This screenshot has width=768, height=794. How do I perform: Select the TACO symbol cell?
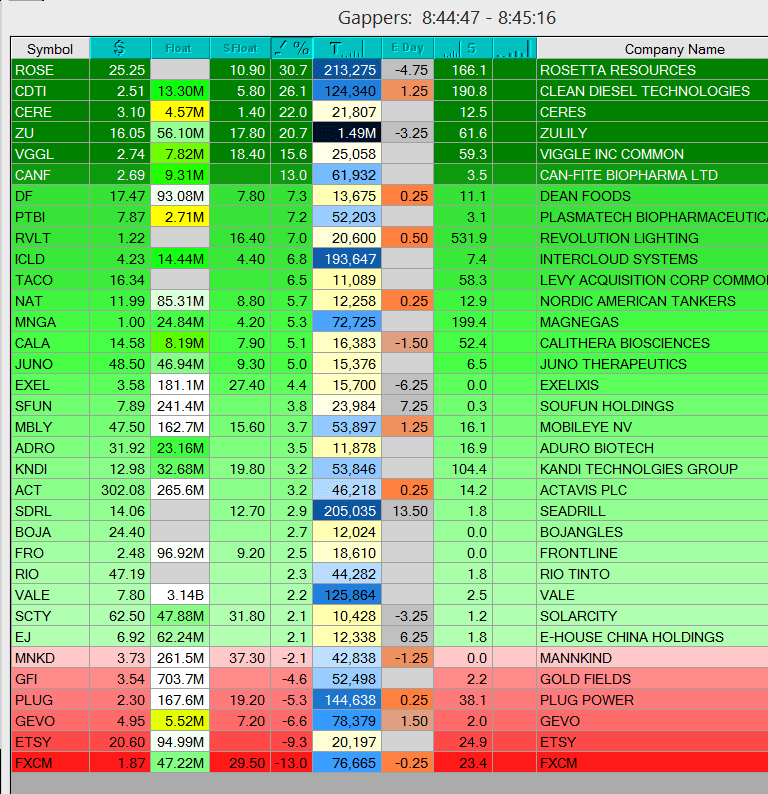point(51,280)
